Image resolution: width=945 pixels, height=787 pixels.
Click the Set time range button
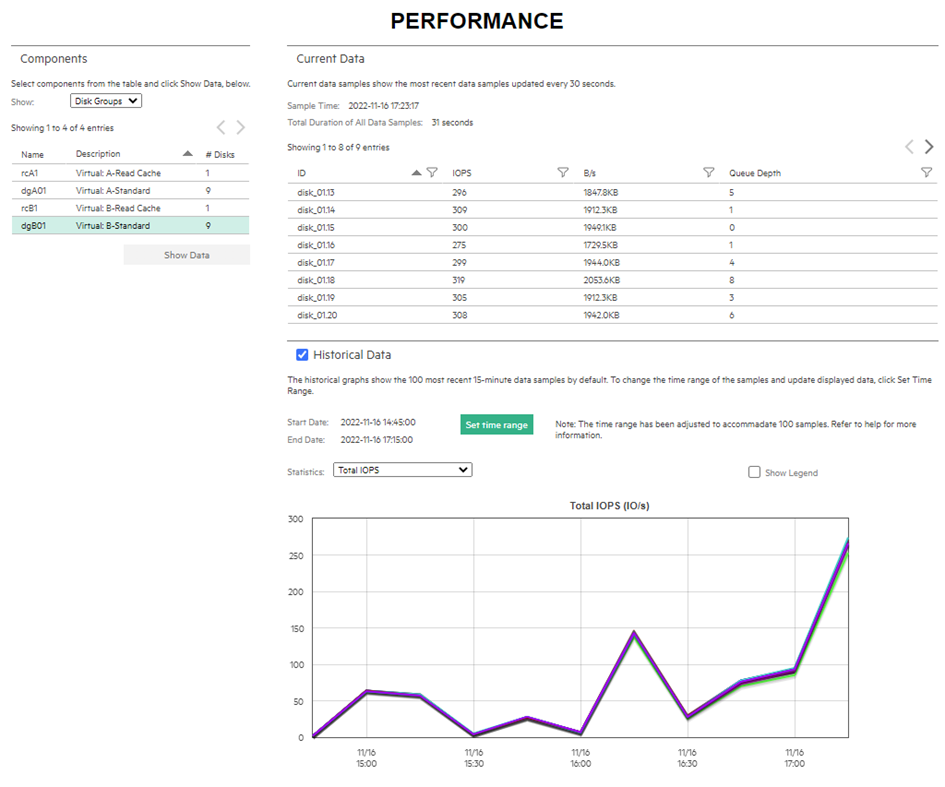[x=496, y=425]
